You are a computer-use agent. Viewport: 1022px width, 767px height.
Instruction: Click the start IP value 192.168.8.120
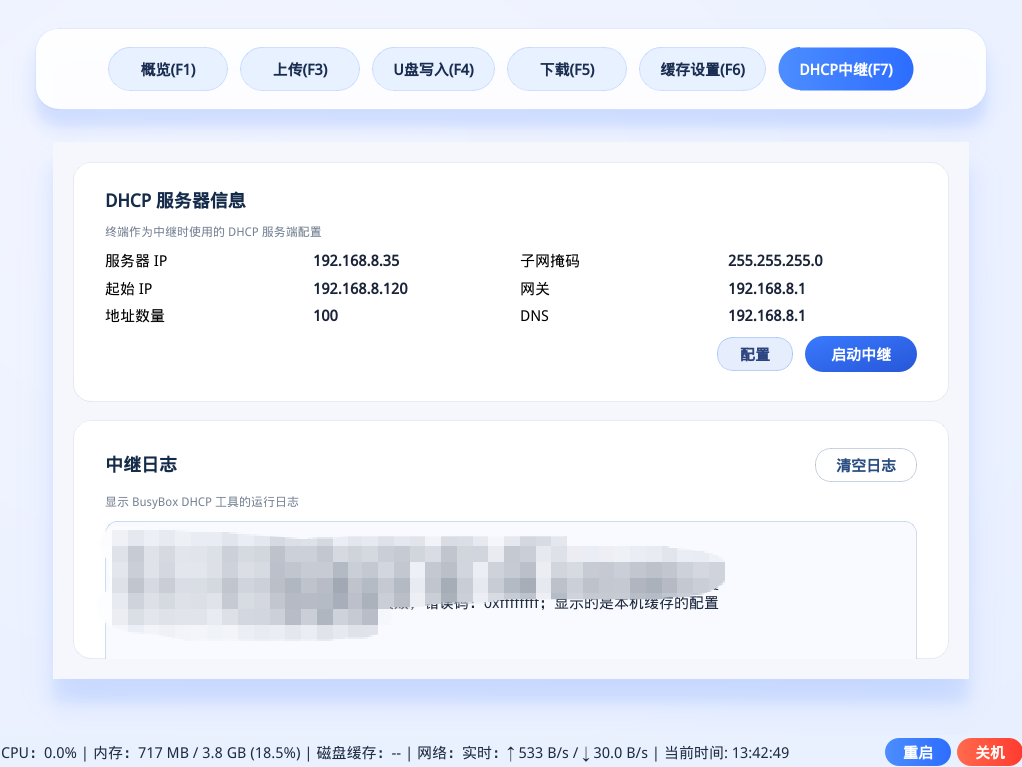[360, 289]
